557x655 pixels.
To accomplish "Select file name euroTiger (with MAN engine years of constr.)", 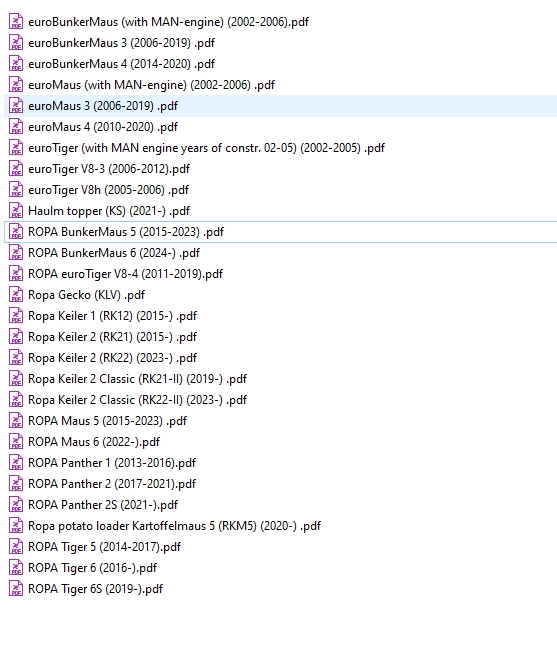I will pyautogui.click(x=206, y=148).
